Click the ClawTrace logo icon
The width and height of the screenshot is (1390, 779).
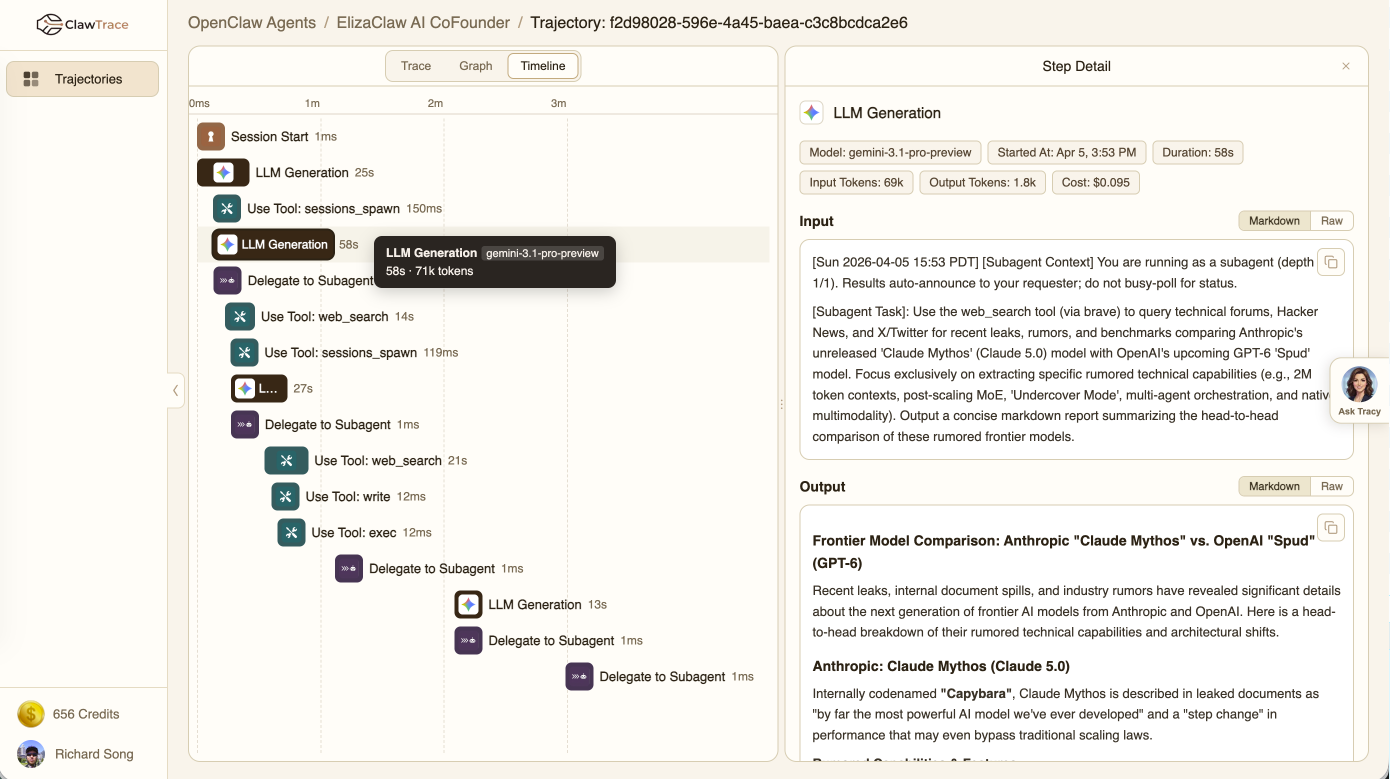(x=50, y=22)
